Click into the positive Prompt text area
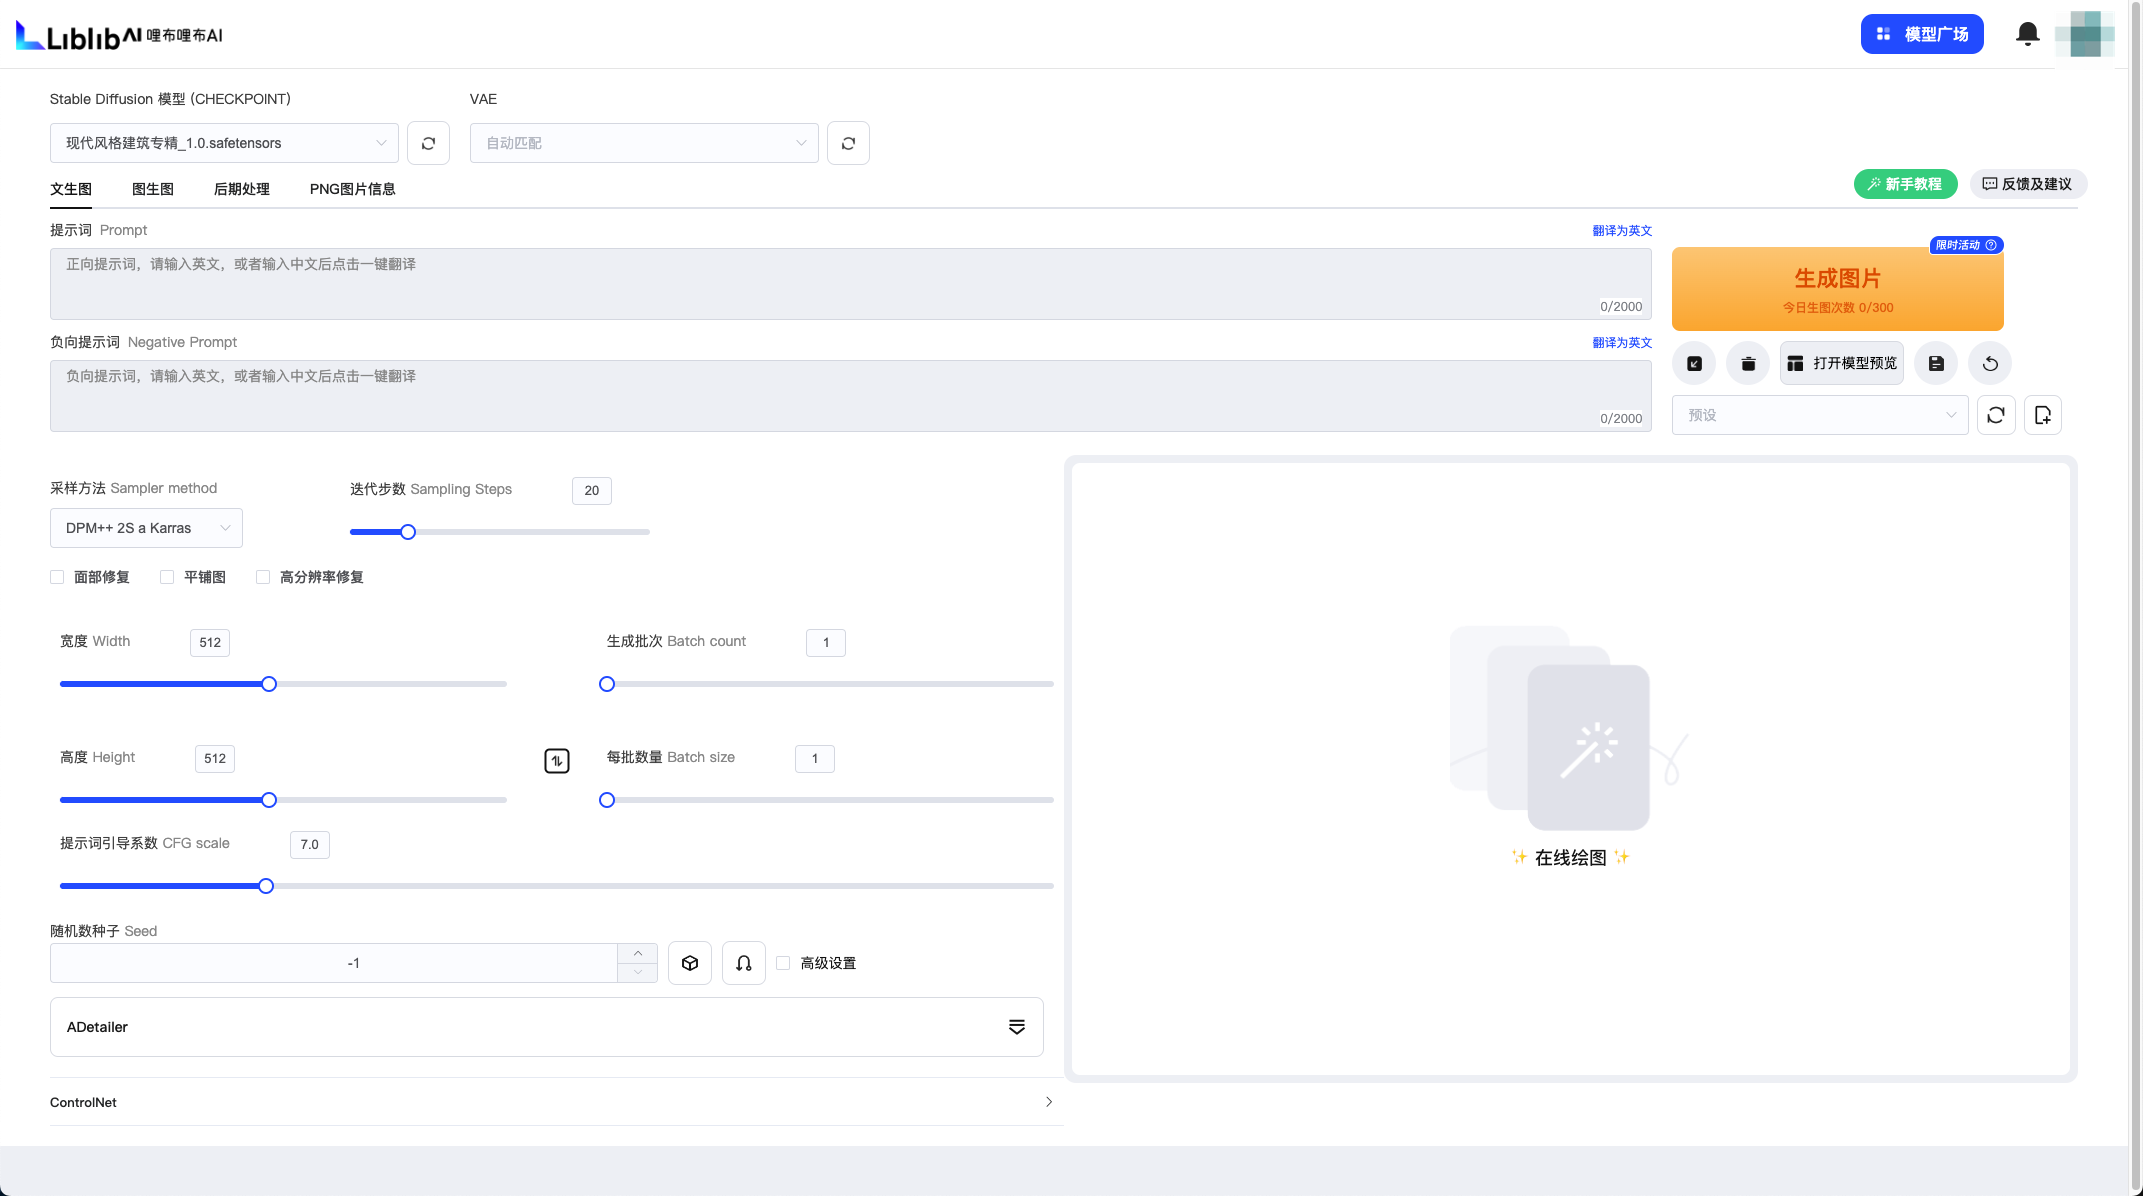Screen dimensions: 2143x1196 click(x=850, y=284)
